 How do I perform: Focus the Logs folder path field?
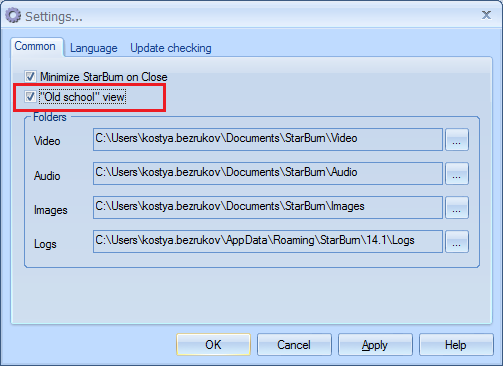tap(268, 242)
